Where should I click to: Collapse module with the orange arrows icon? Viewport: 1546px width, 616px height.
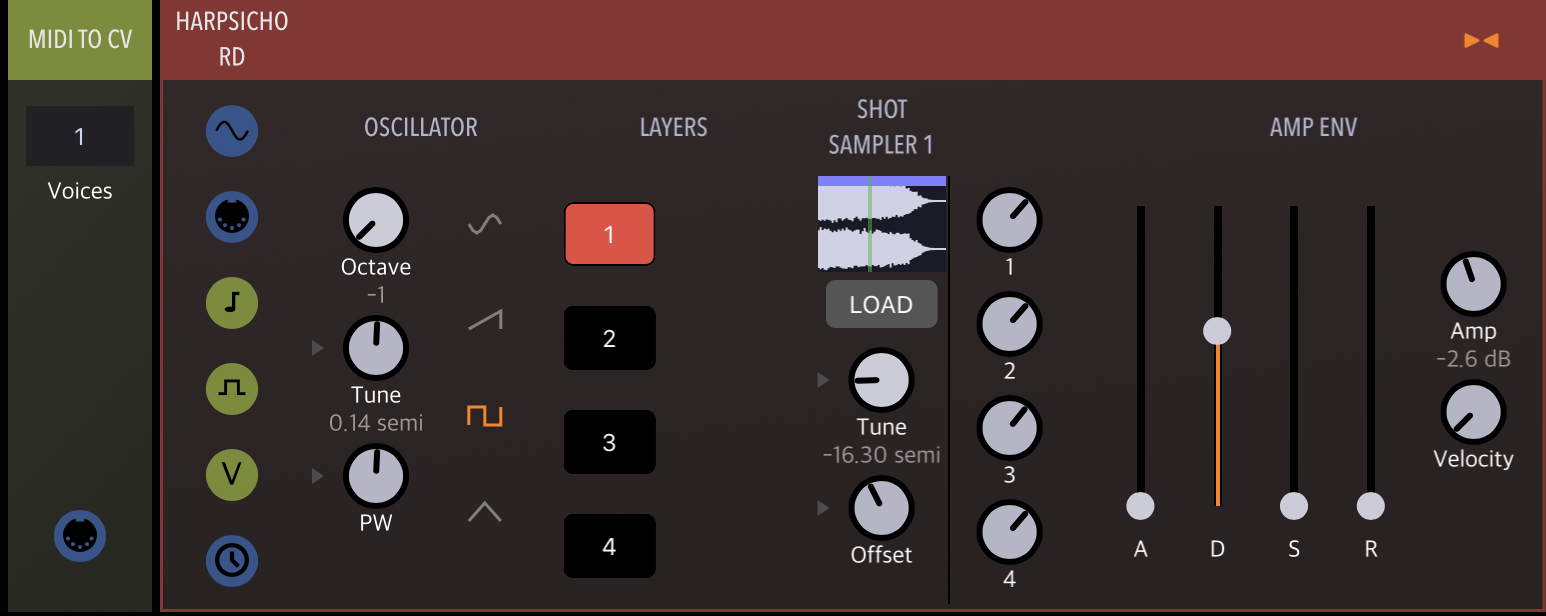1481,40
